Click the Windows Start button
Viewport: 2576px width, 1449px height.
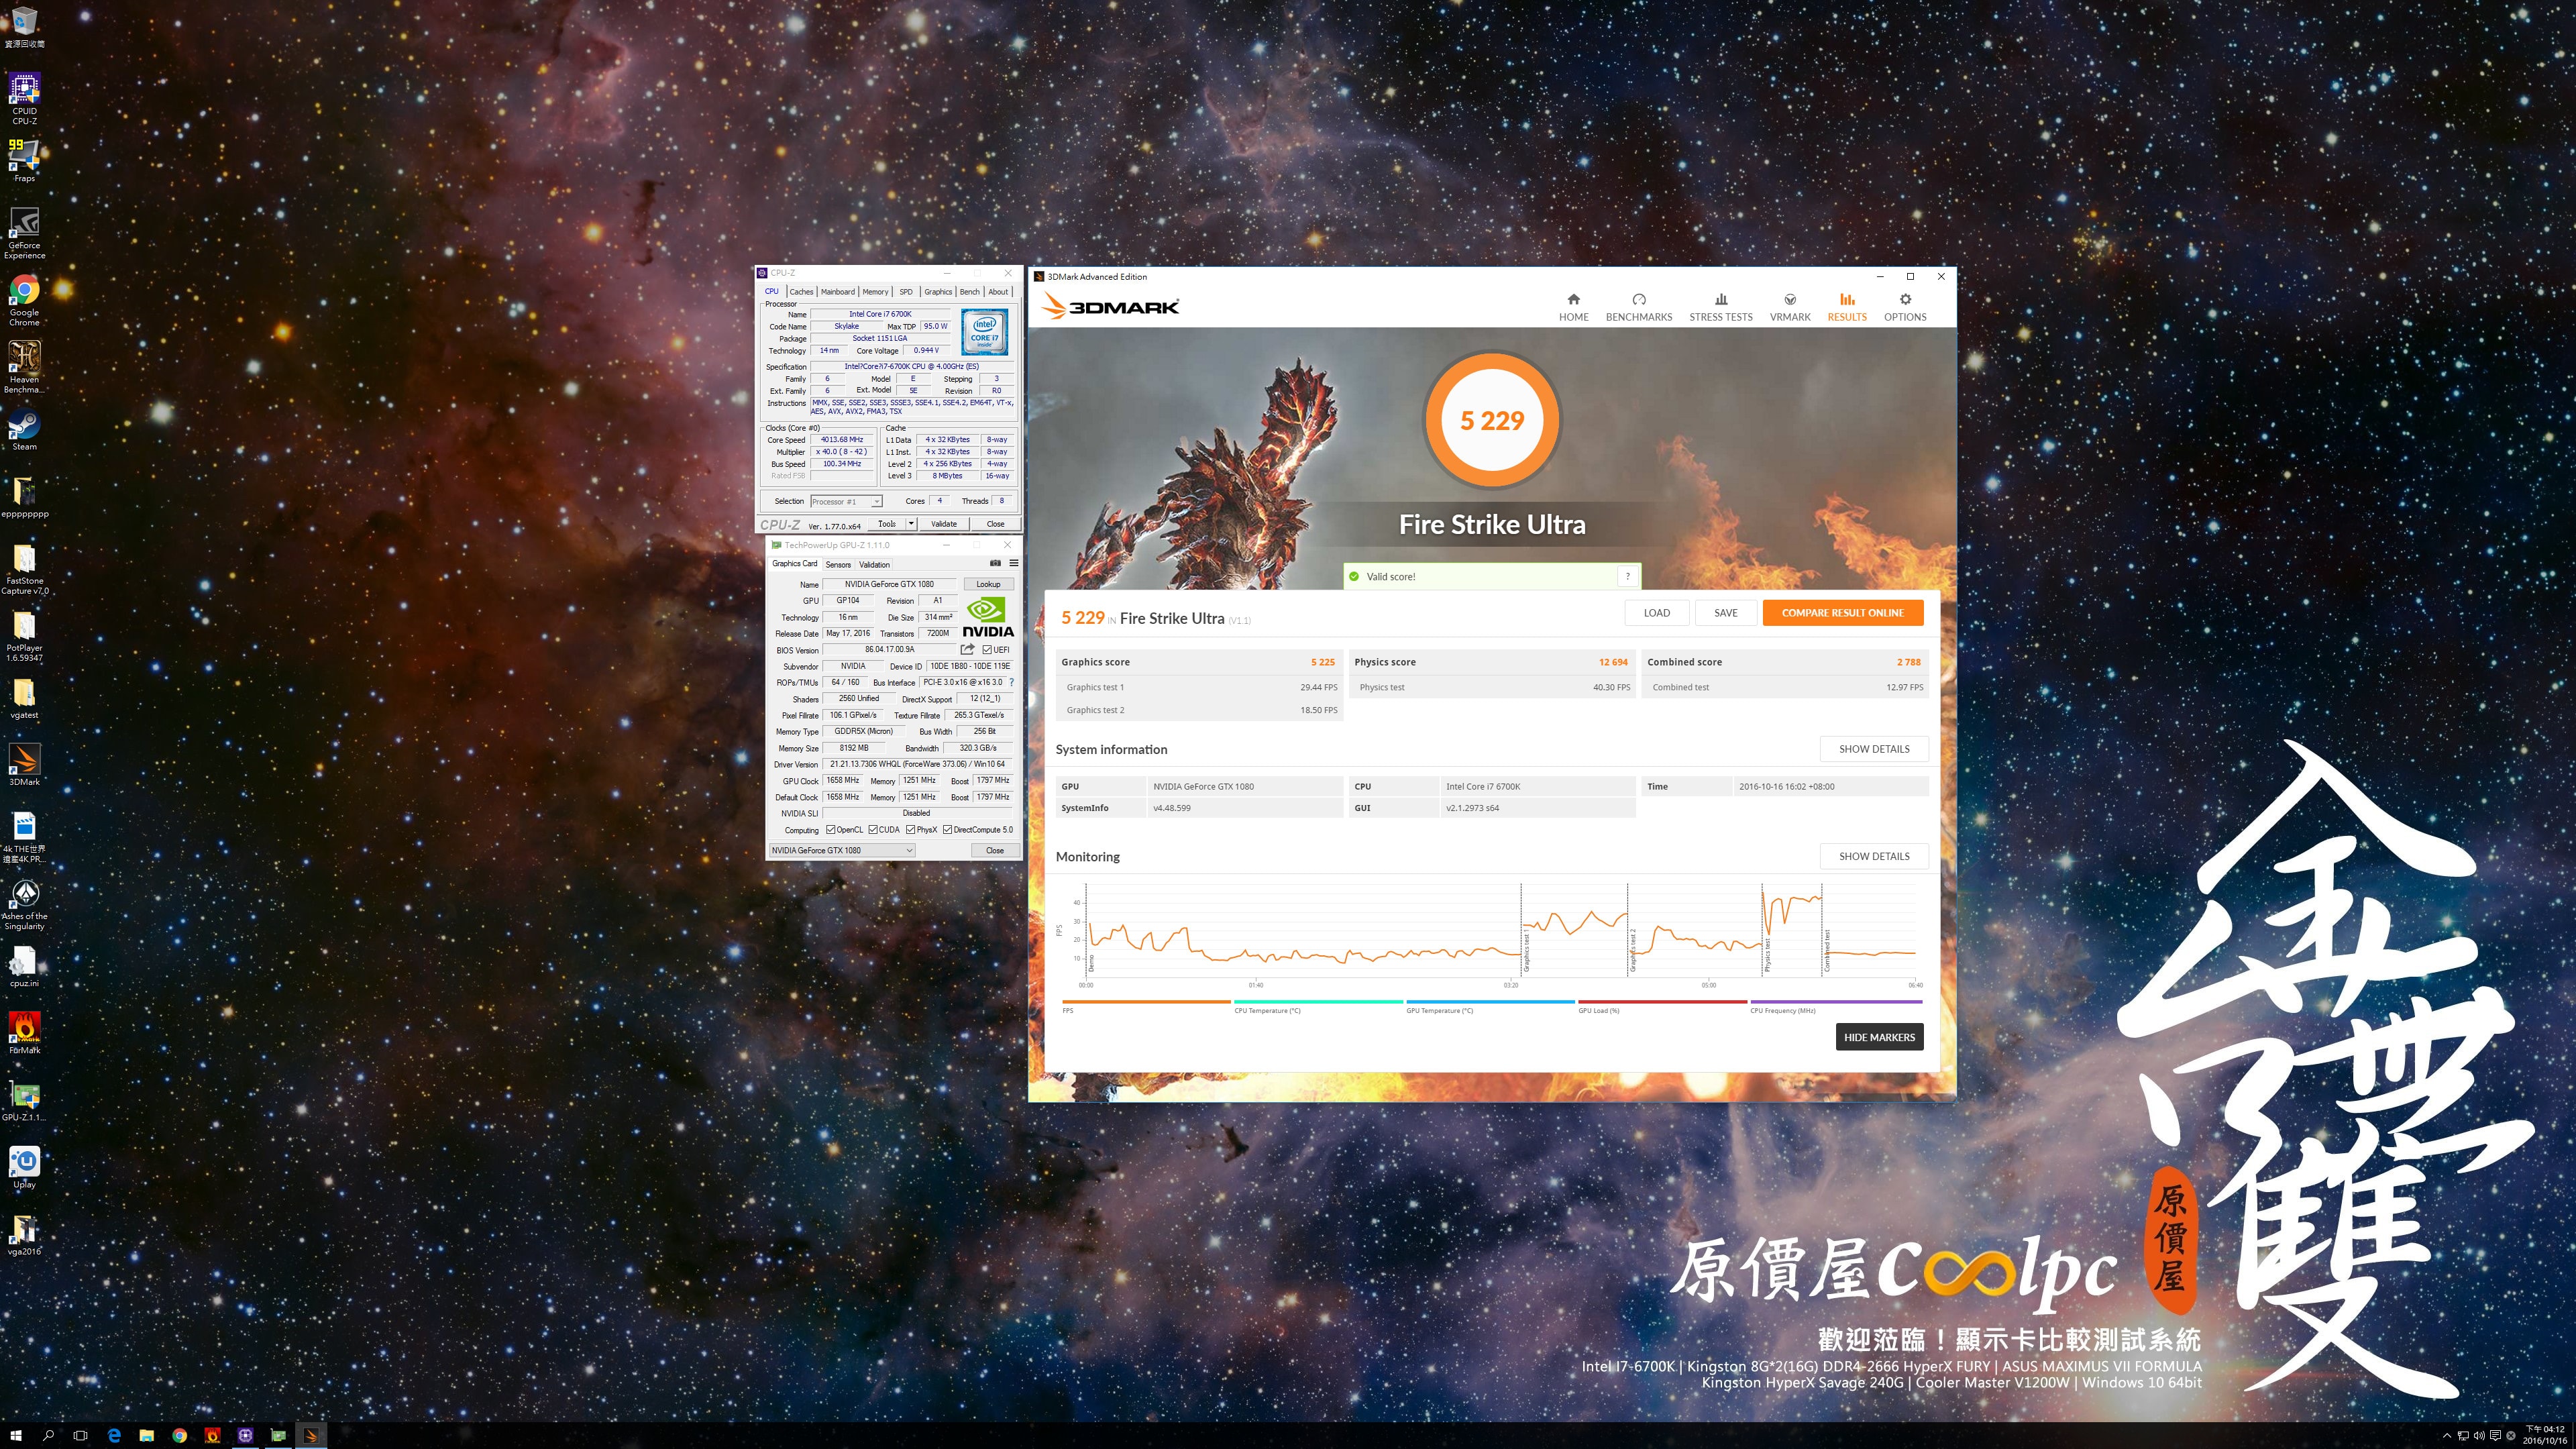pos(16,1435)
